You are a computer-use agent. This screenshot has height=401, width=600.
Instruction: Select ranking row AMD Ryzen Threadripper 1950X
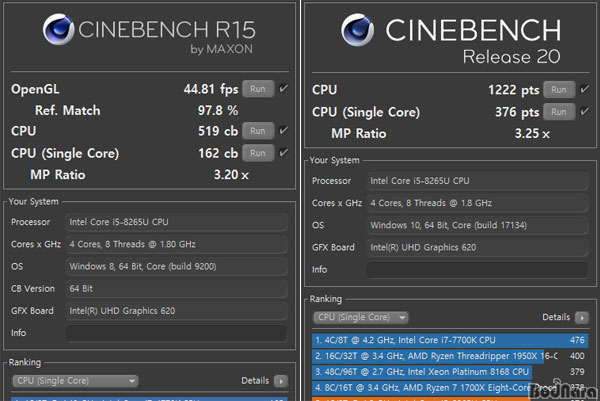point(450,356)
